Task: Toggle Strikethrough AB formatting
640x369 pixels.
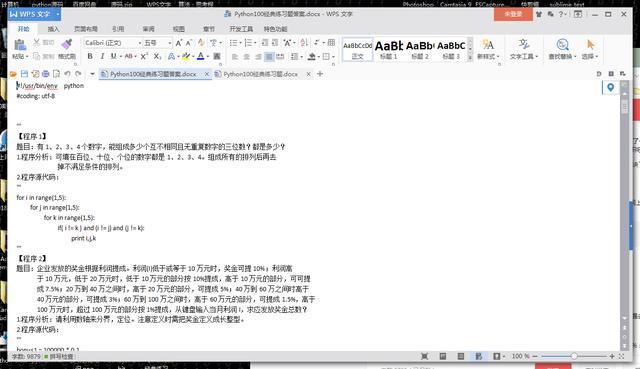Action: point(129,56)
